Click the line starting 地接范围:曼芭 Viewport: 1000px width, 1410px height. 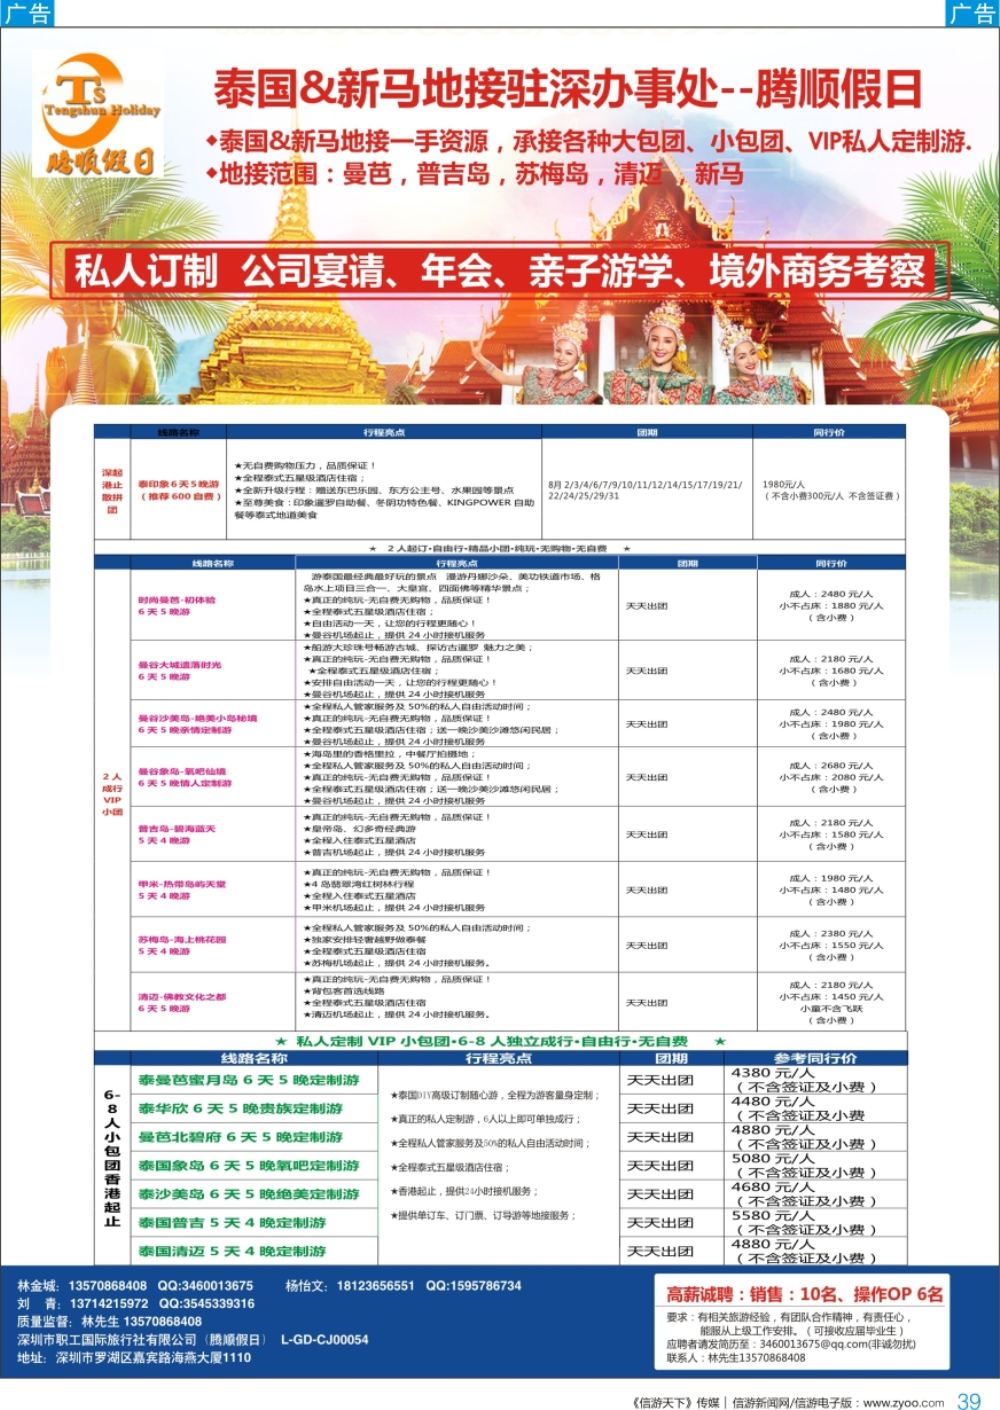[474, 173]
